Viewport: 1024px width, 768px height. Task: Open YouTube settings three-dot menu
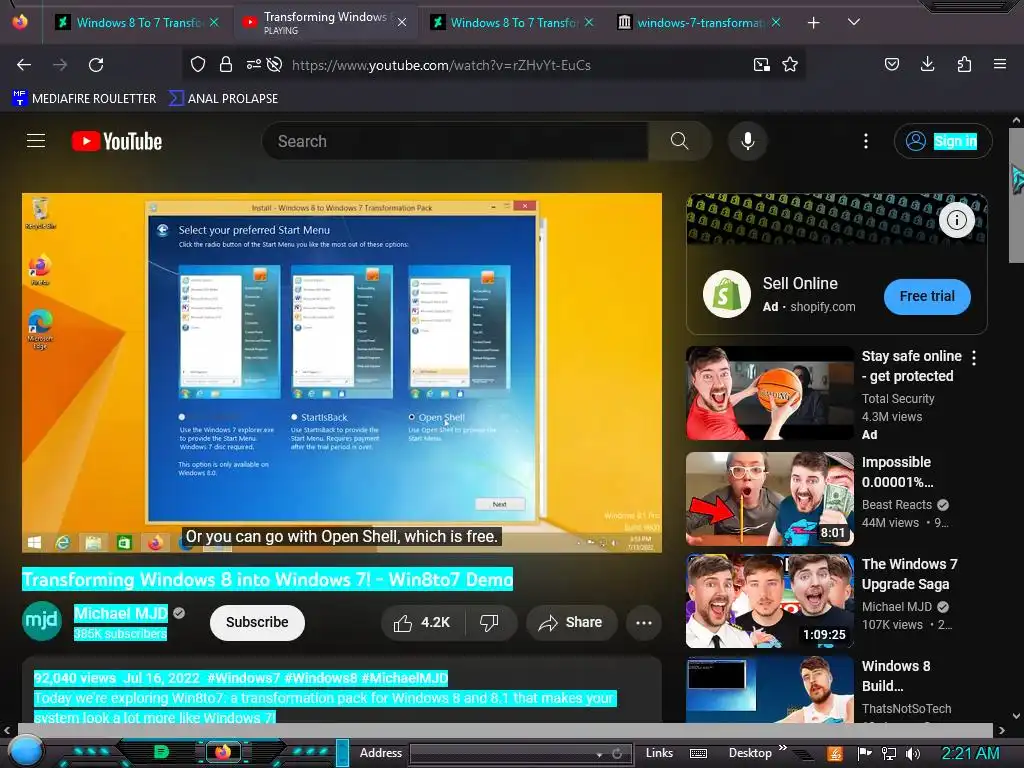pyautogui.click(x=866, y=141)
